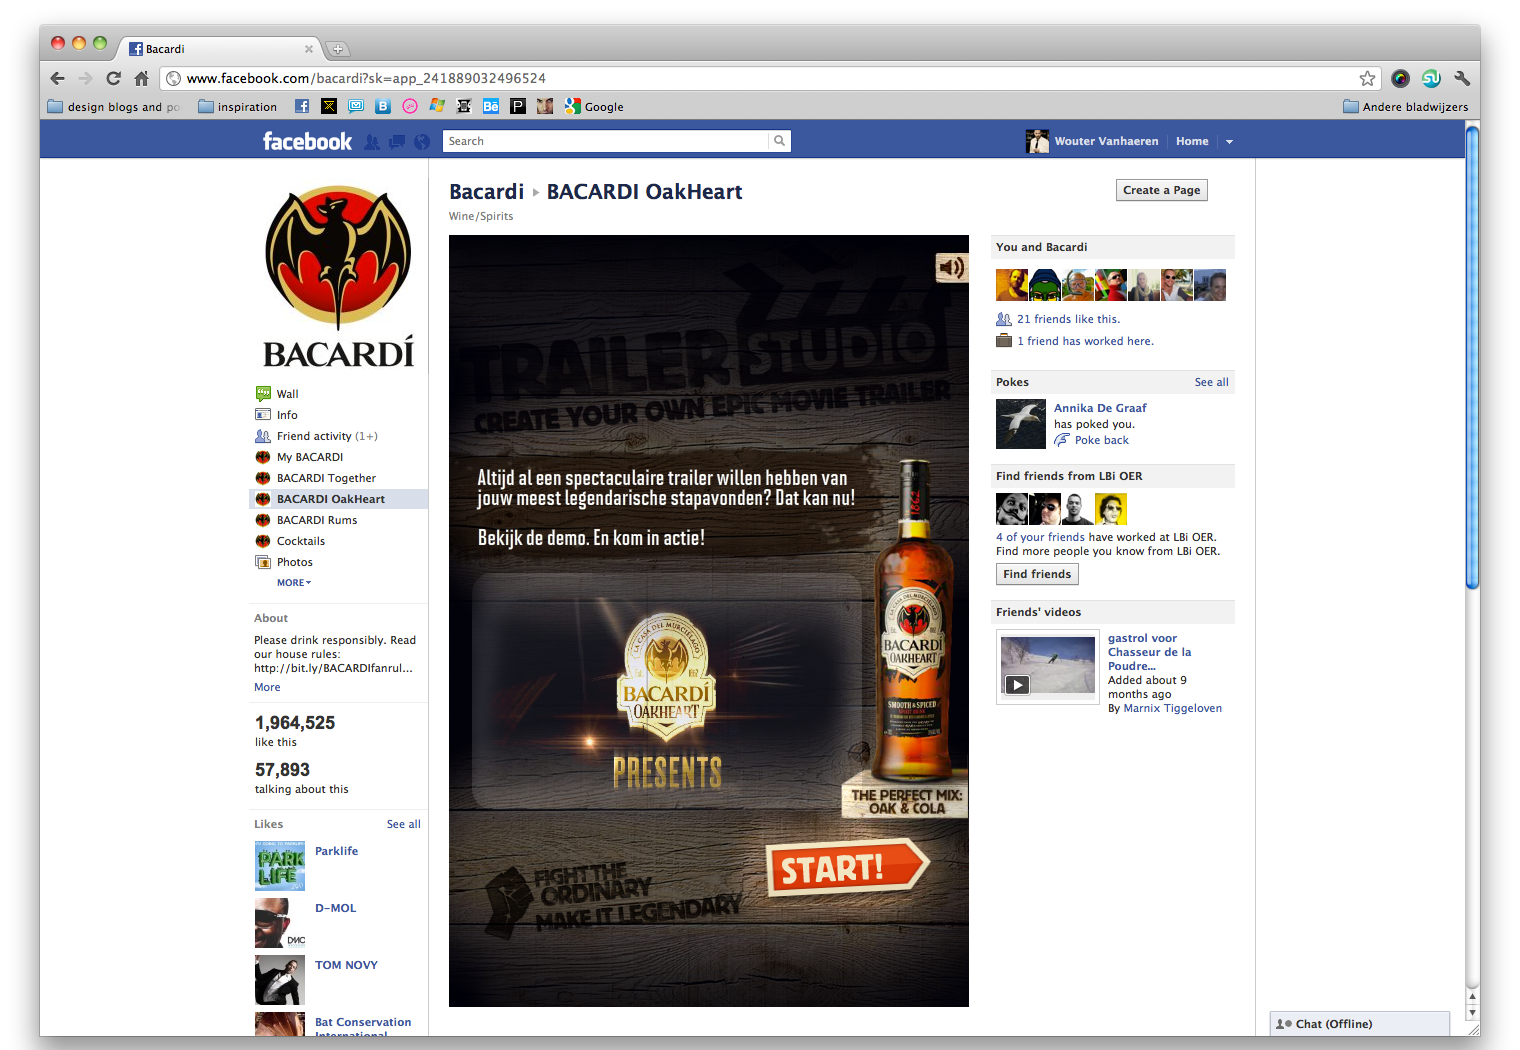Open 4 of your friends link
Screen dimensions: 1520x1050
coord(1040,537)
